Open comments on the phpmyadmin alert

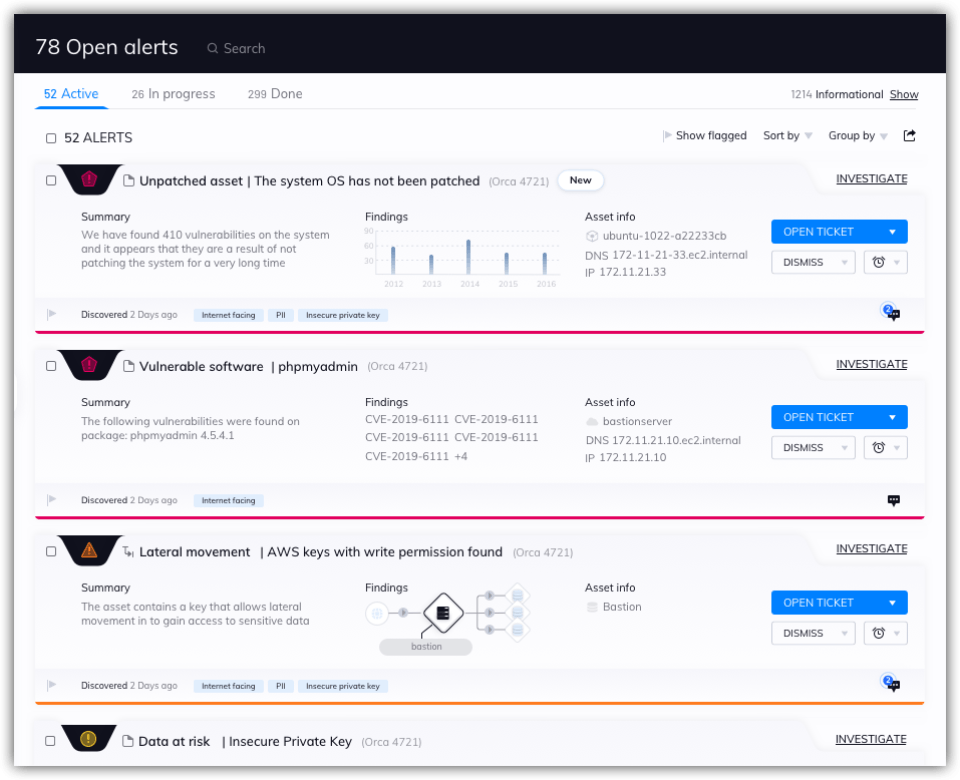[x=893, y=500]
